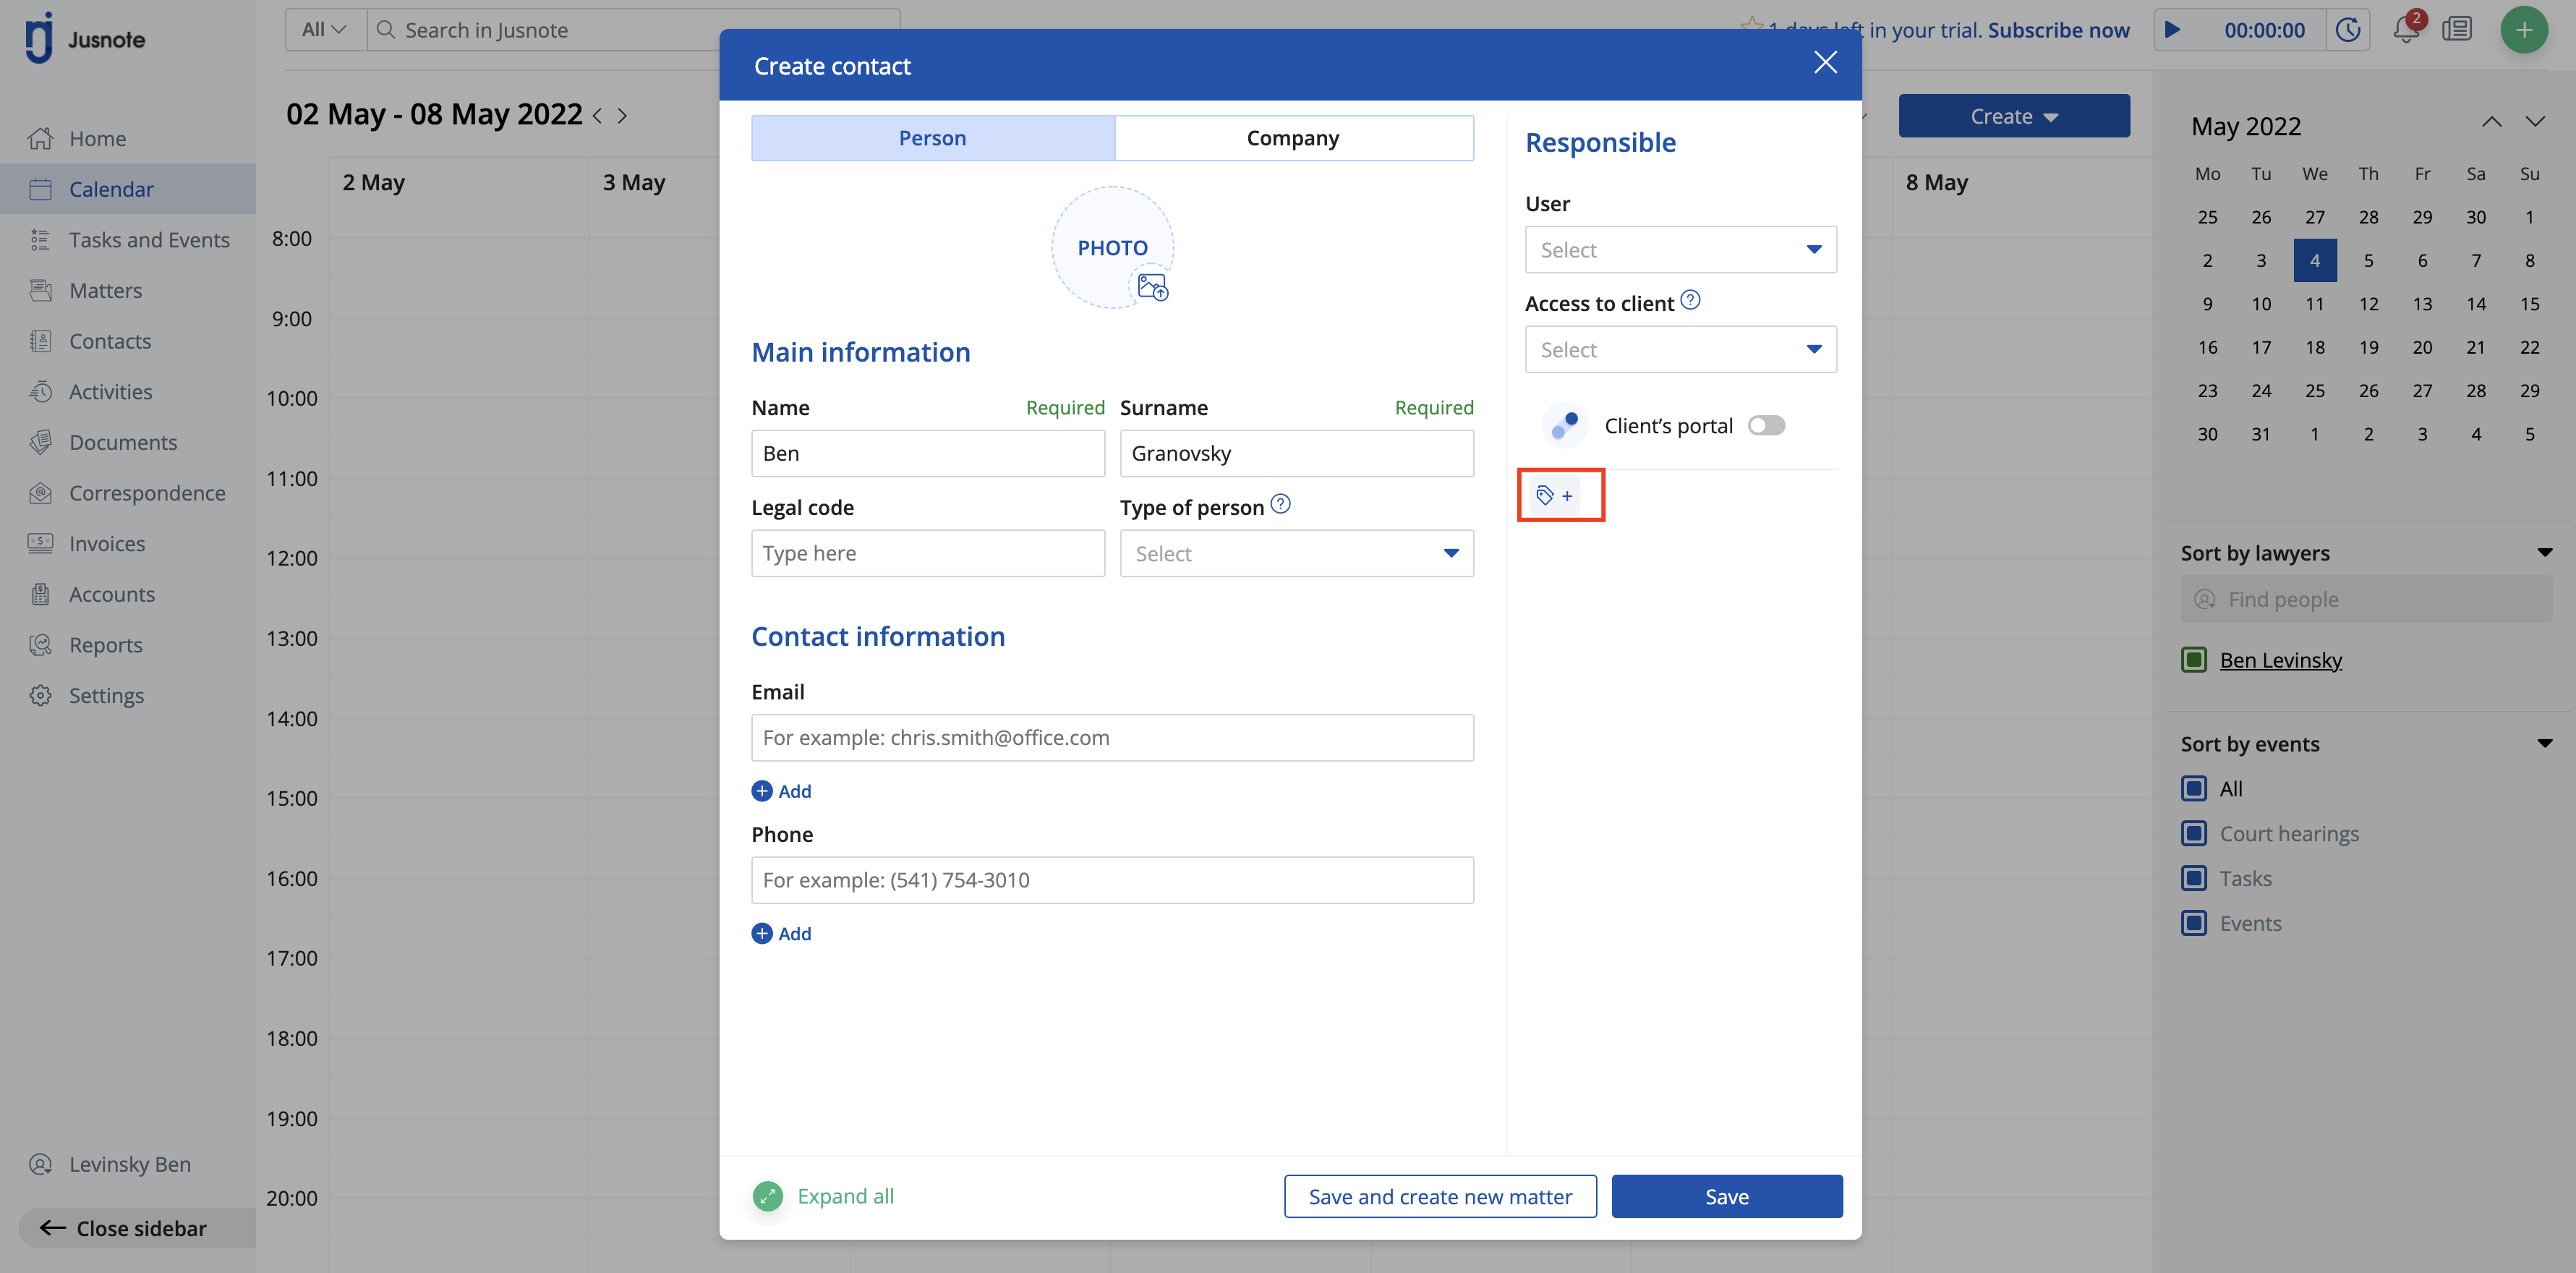Viewport: 2576px width, 1273px height.
Task: Click Save and create new matter
Action: 1440,1196
